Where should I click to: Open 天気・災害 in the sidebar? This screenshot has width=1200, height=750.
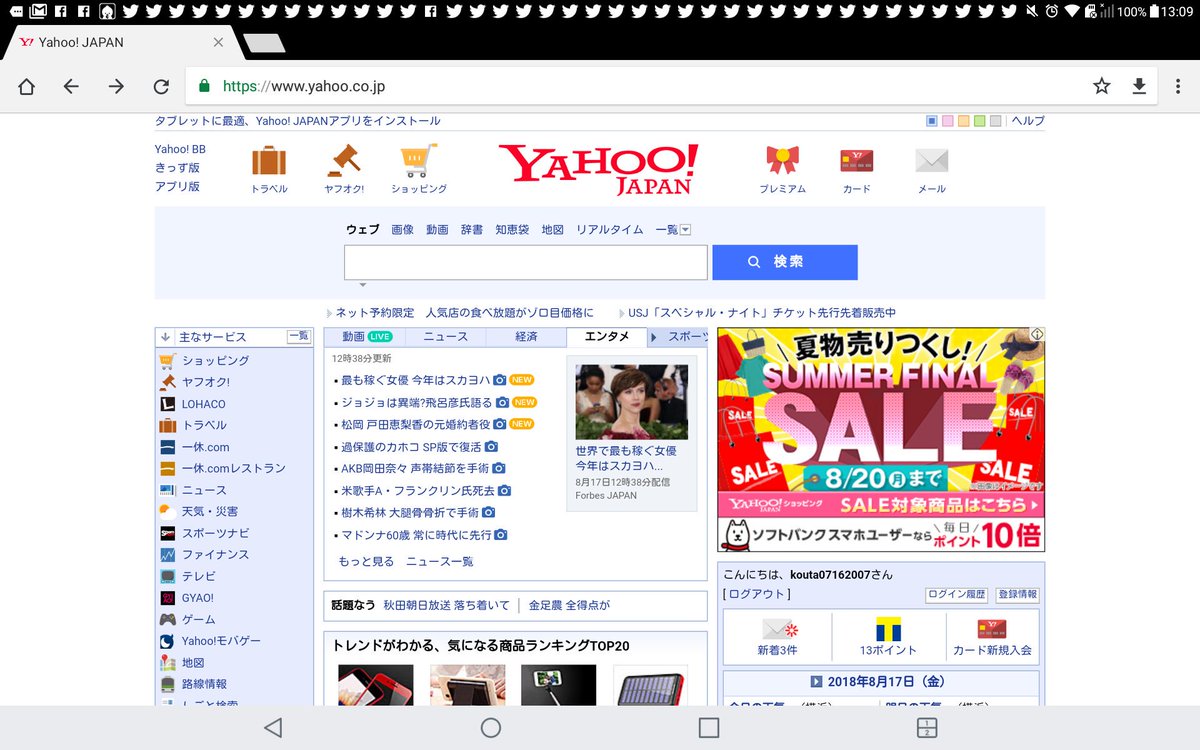(x=210, y=511)
